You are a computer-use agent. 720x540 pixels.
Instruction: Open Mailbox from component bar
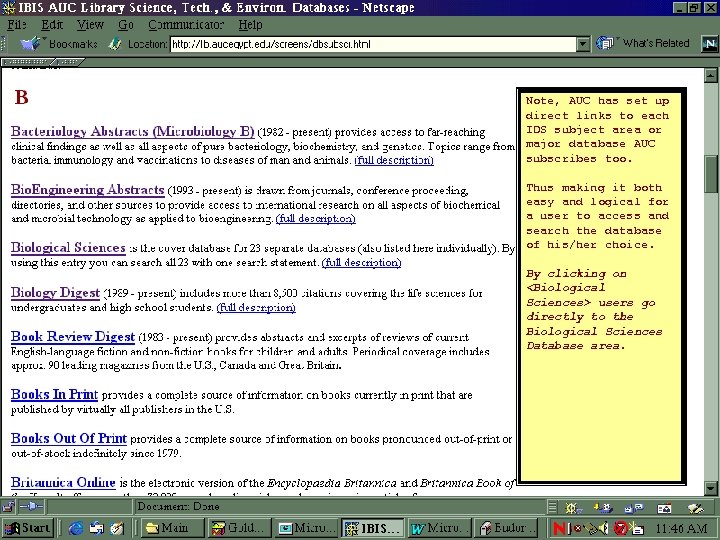click(x=603, y=507)
